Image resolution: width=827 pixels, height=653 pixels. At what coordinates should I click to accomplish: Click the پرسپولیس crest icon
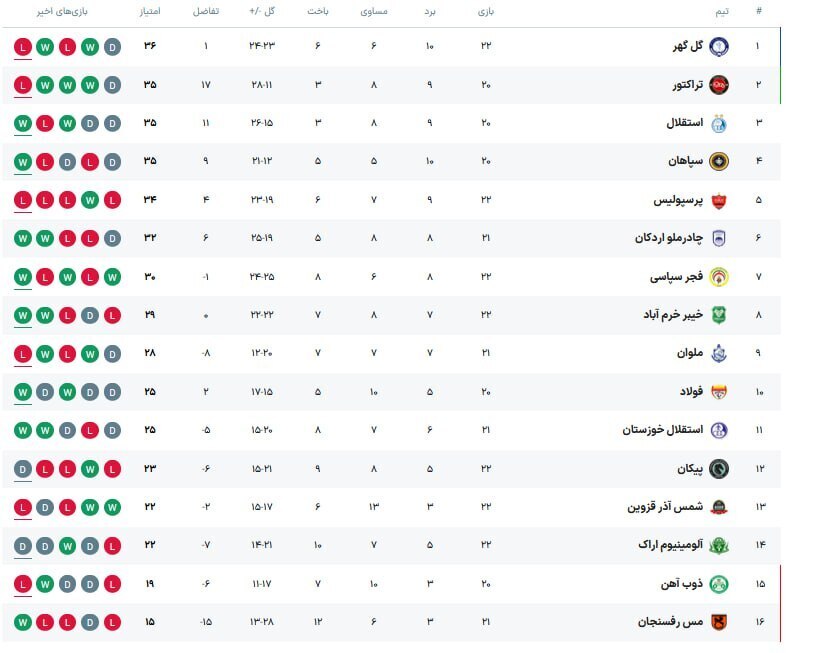click(x=720, y=199)
